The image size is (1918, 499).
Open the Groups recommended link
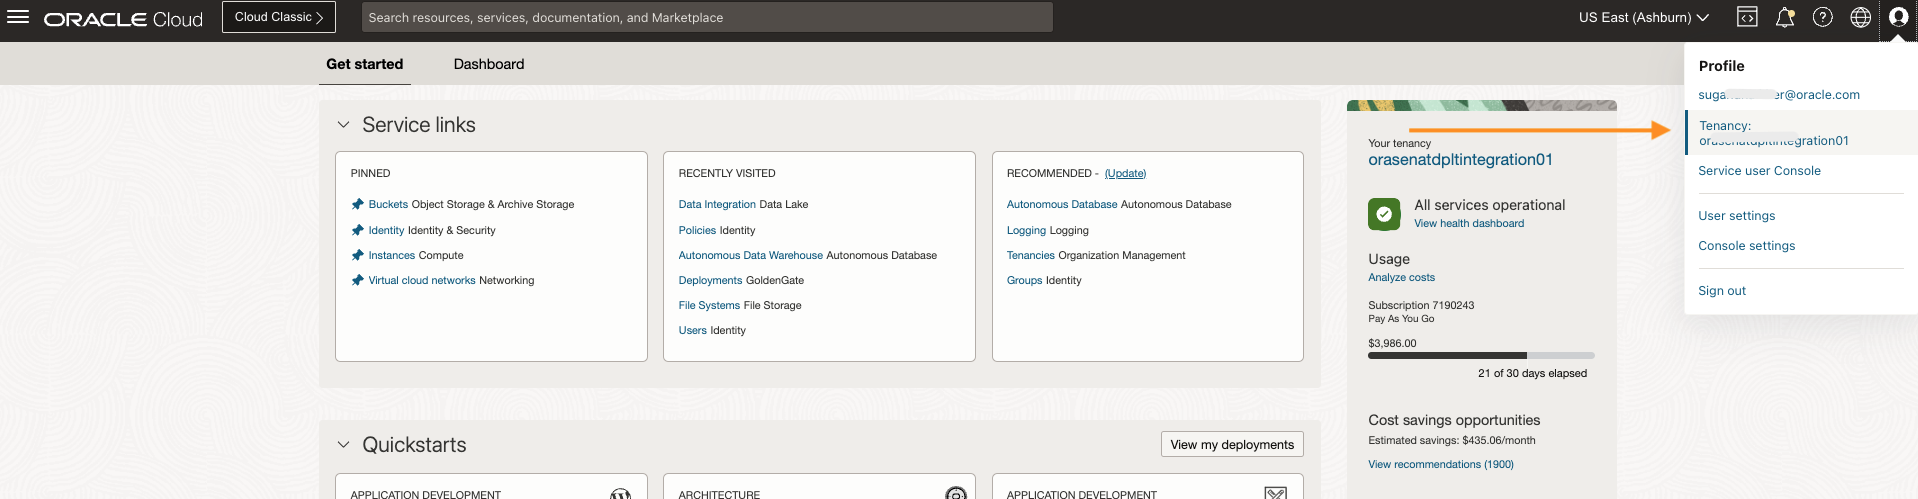(x=1024, y=280)
